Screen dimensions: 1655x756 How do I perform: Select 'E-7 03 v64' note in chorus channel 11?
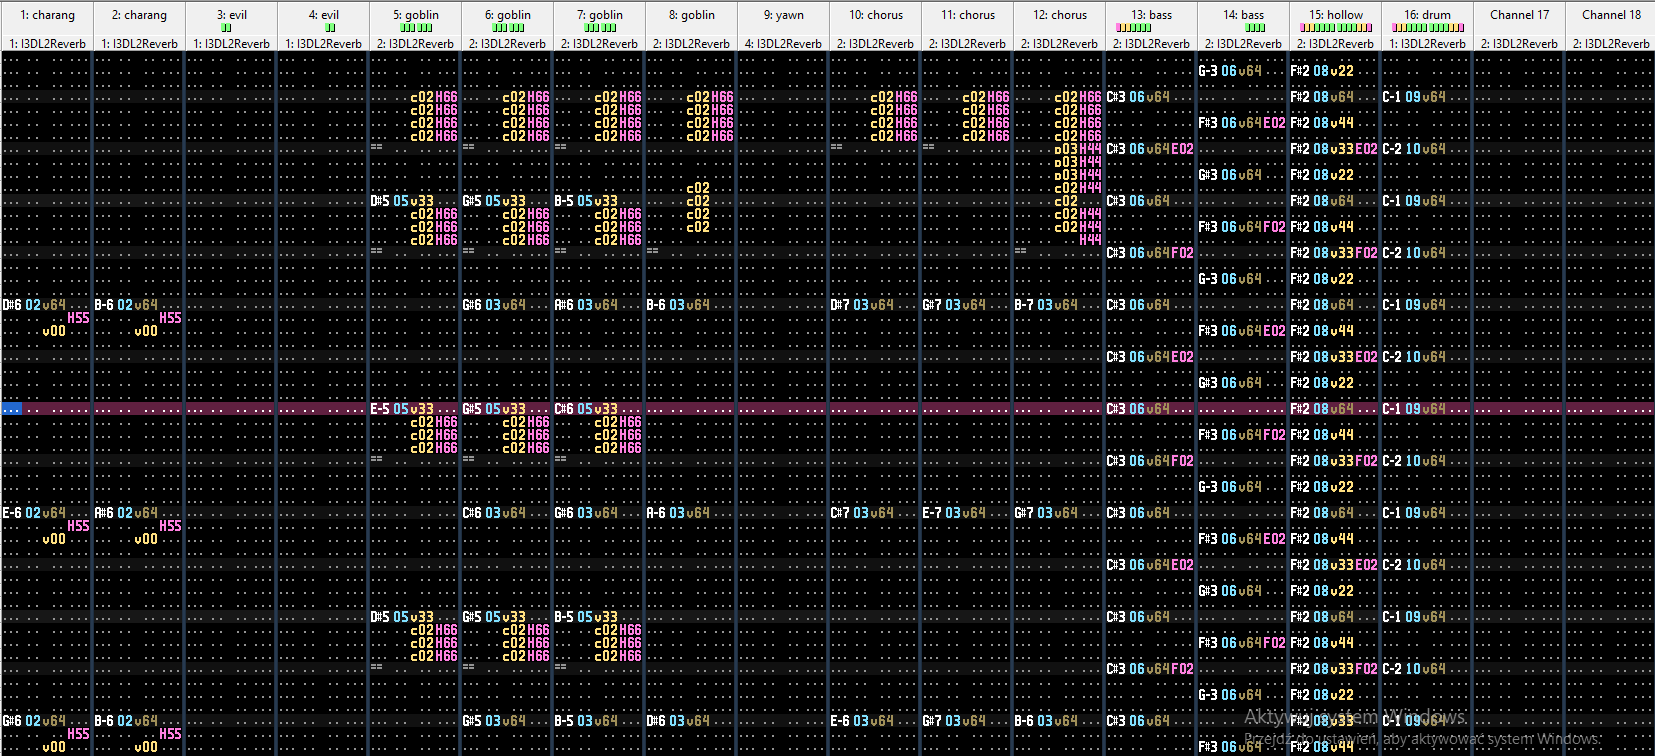(954, 513)
